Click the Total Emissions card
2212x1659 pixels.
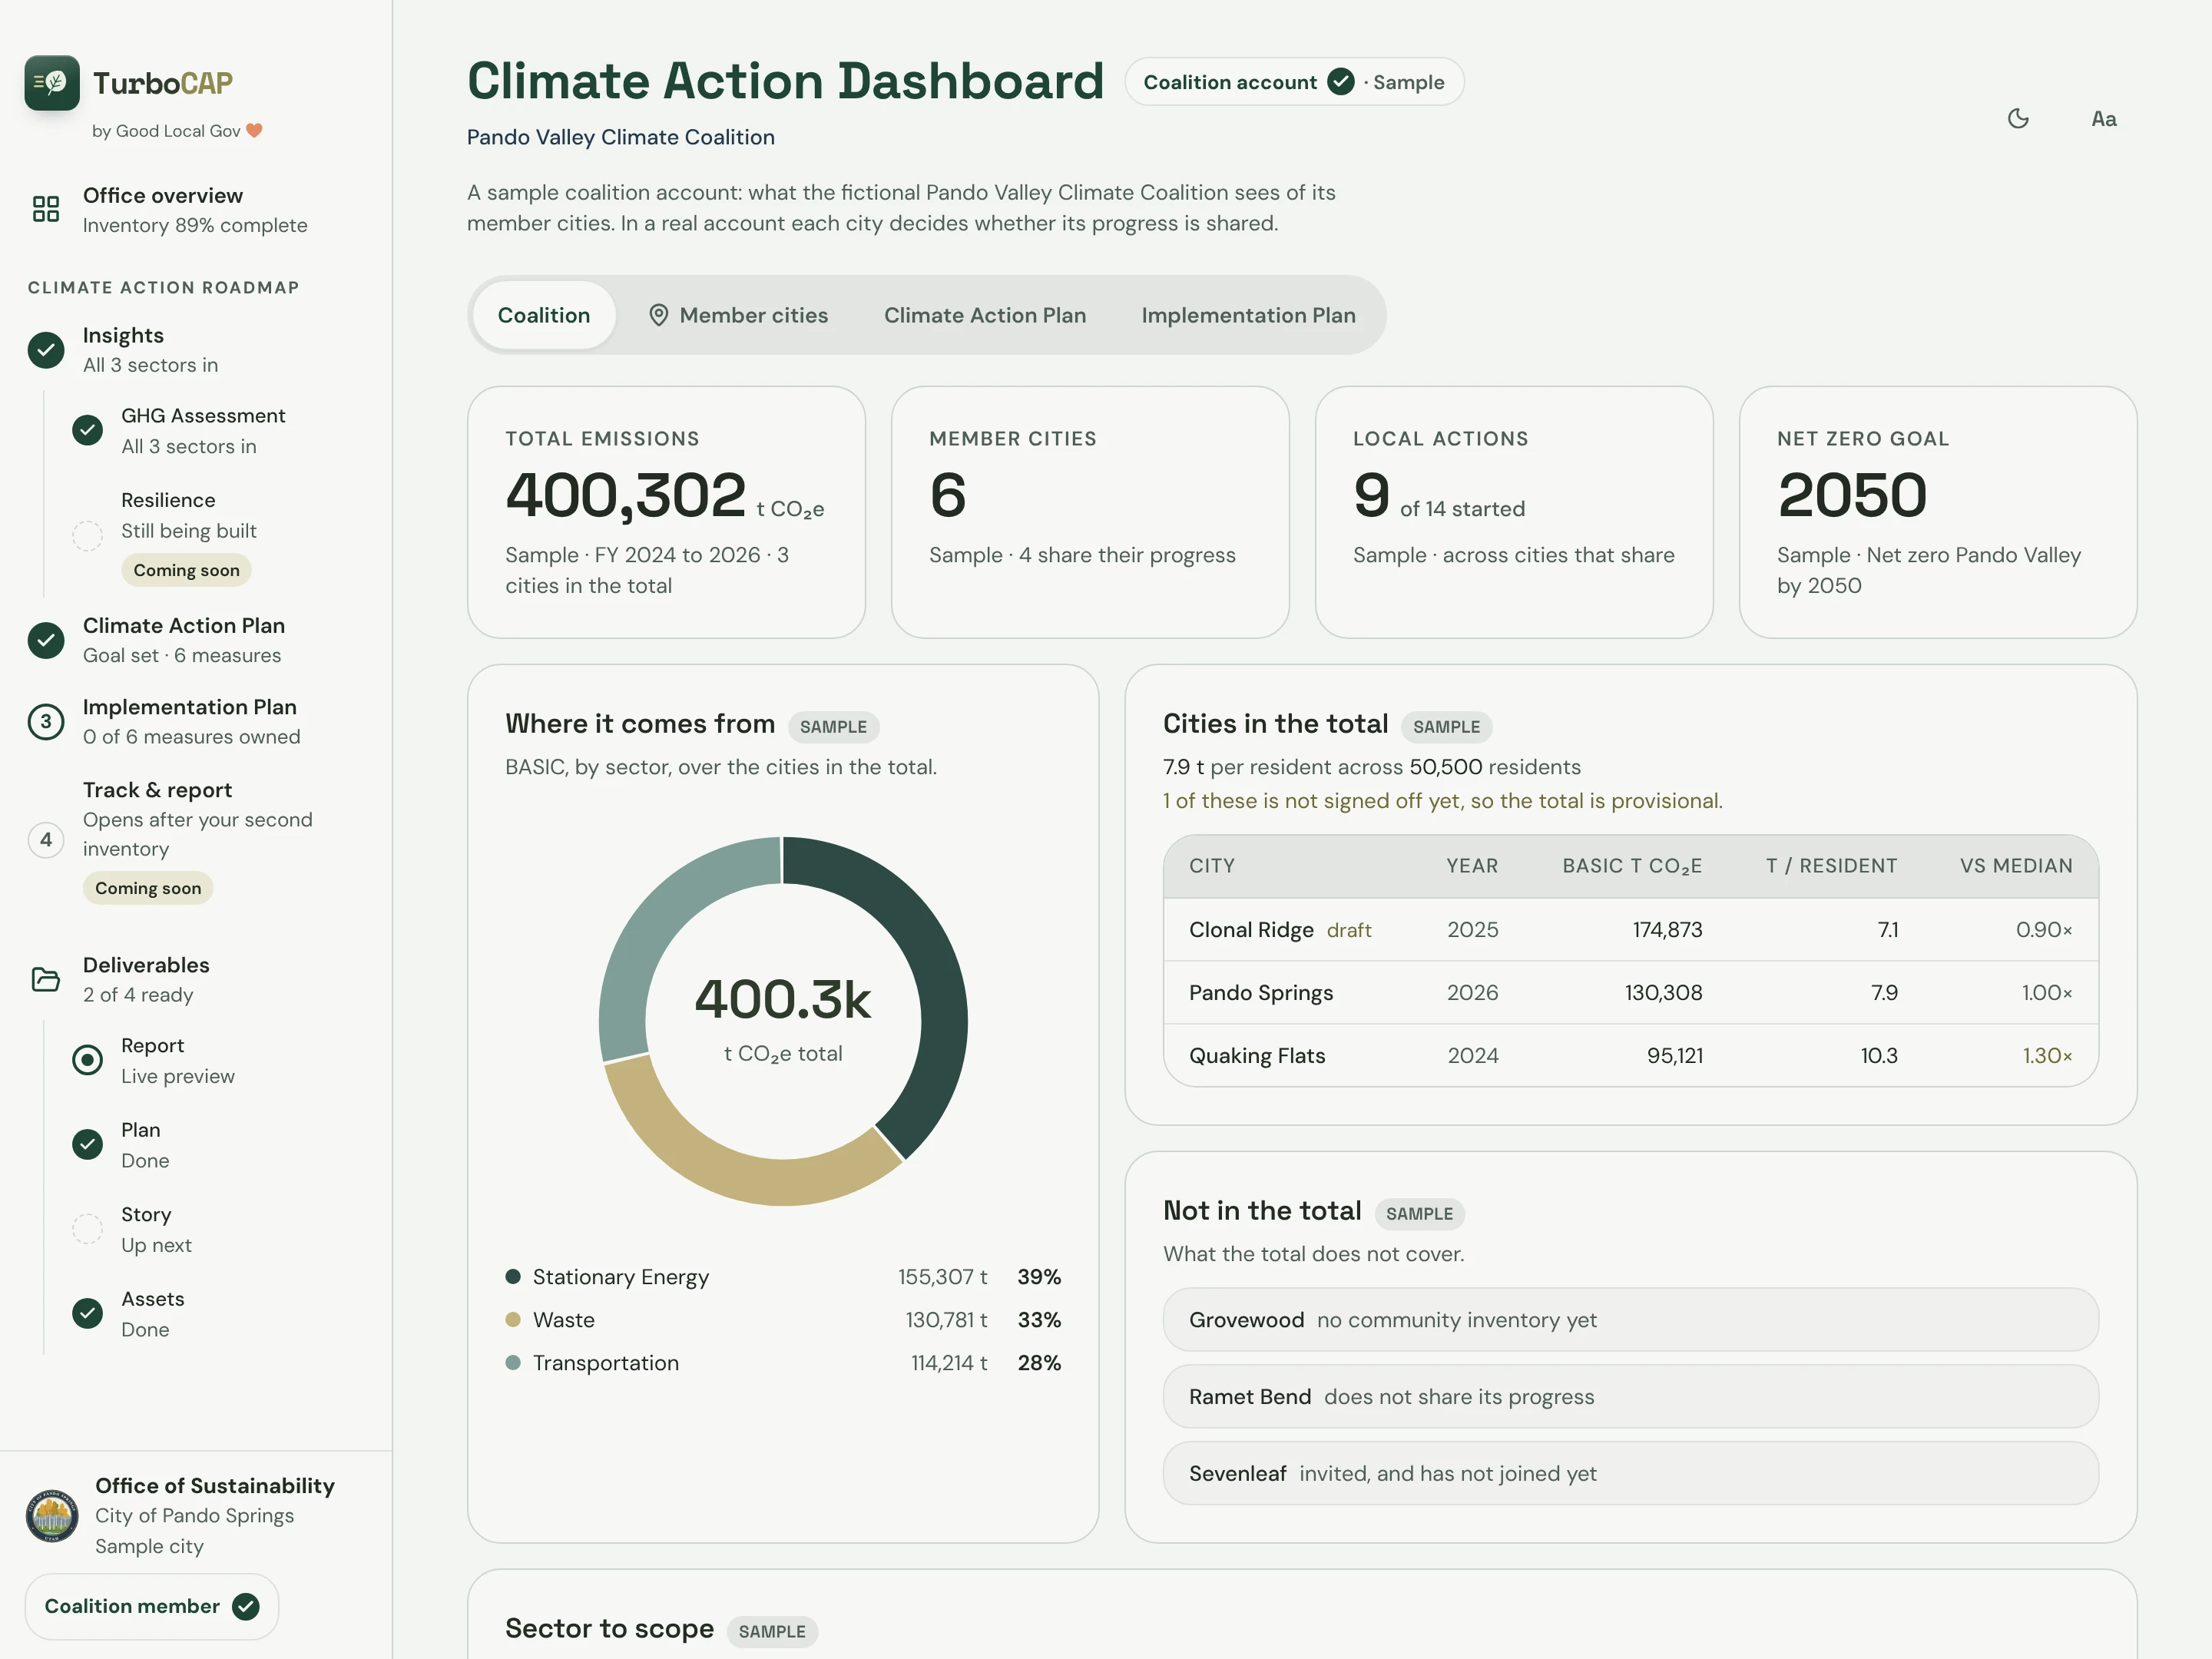[666, 512]
